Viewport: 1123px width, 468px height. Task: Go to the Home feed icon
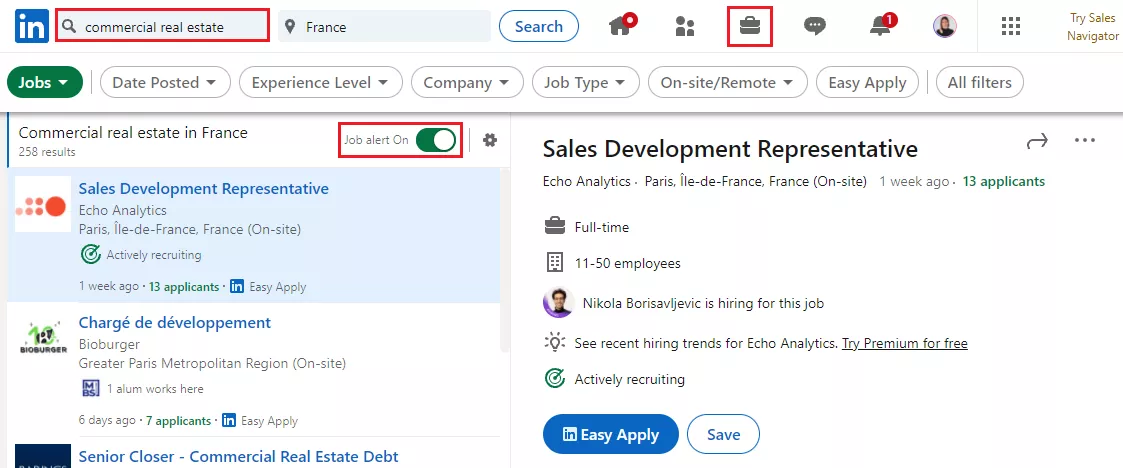[x=622, y=26]
